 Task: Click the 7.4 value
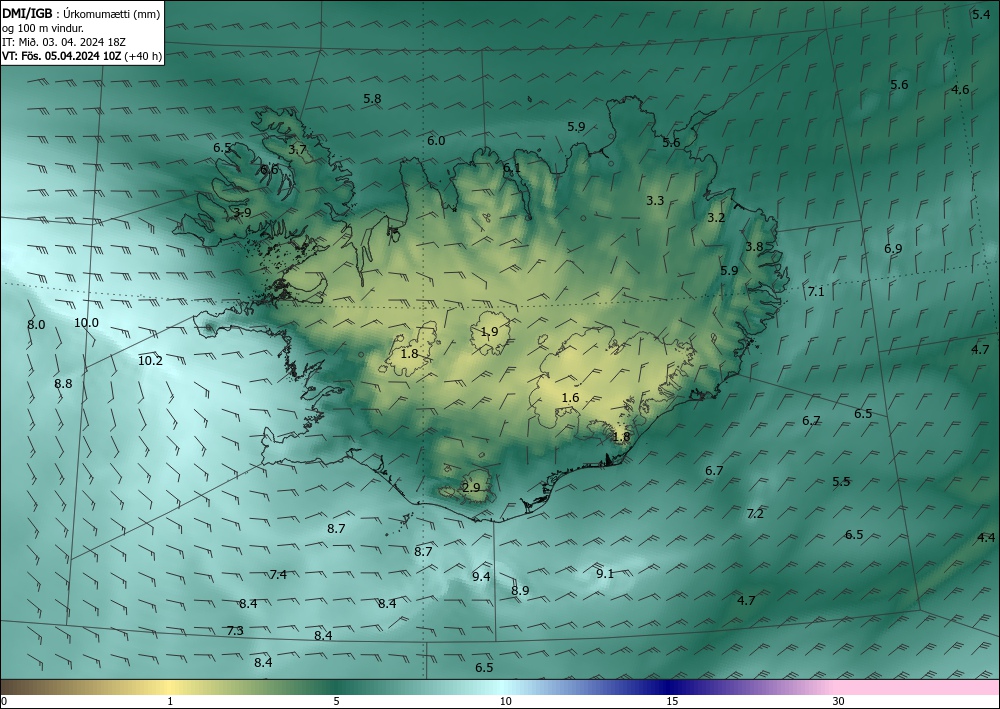(x=277, y=575)
